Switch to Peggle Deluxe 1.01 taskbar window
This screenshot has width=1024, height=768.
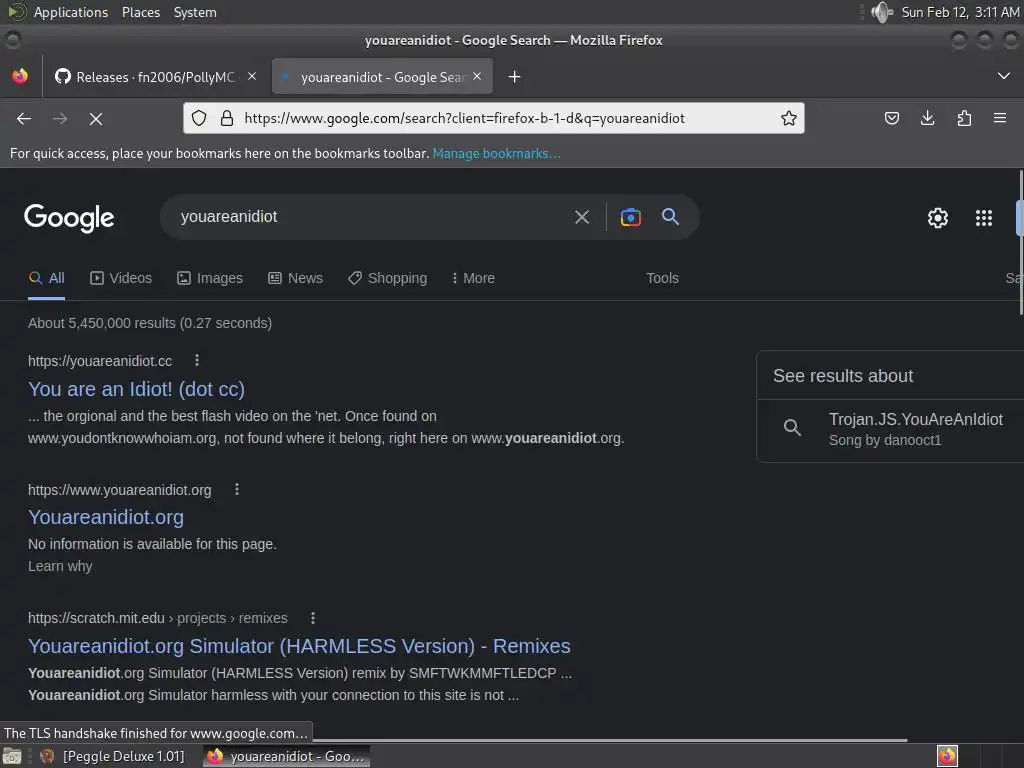[x=112, y=756]
